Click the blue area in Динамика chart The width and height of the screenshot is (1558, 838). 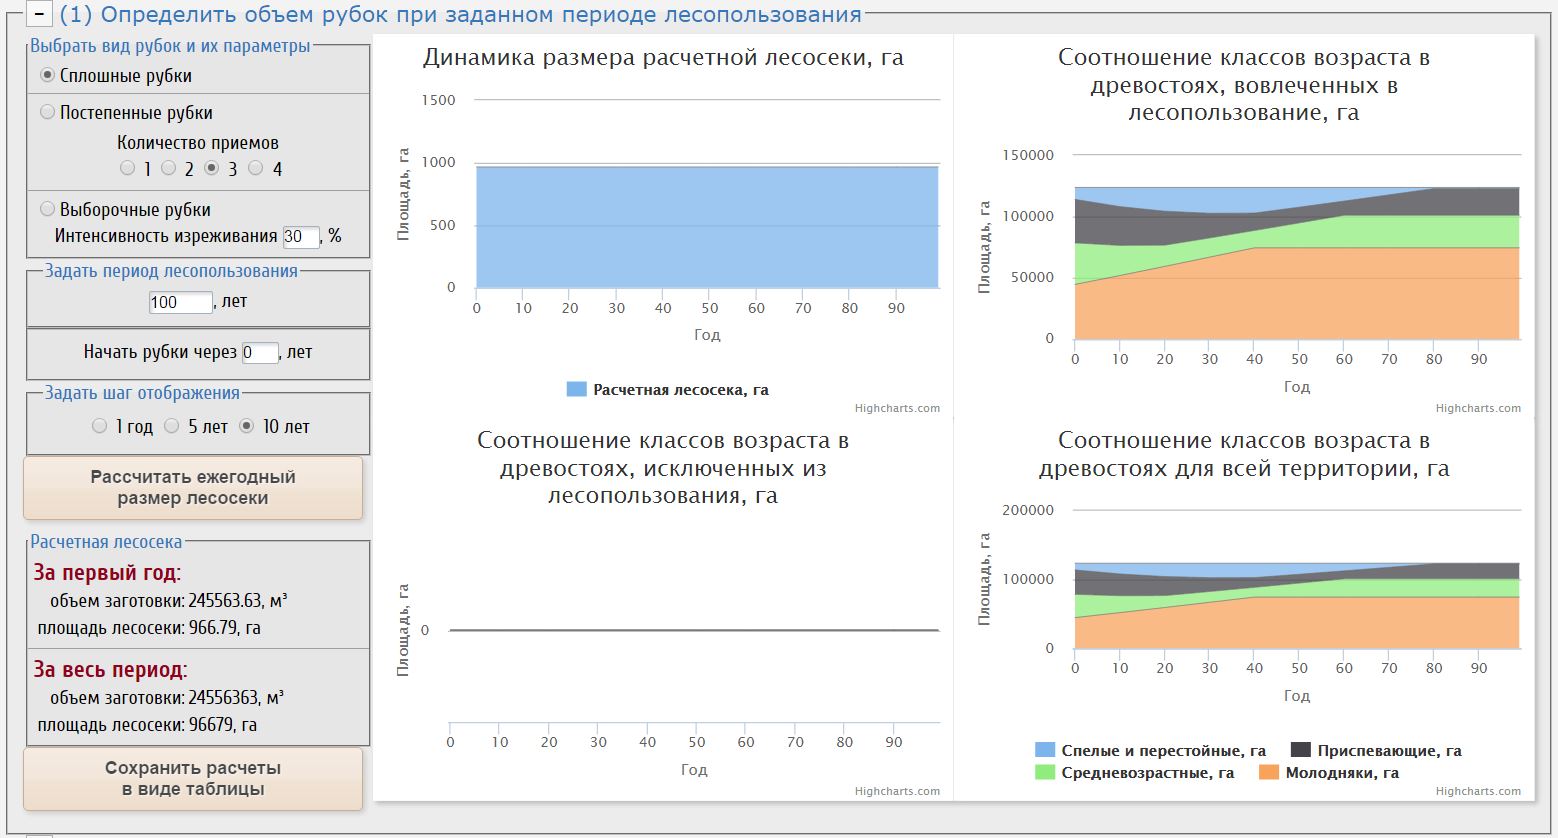[707, 227]
